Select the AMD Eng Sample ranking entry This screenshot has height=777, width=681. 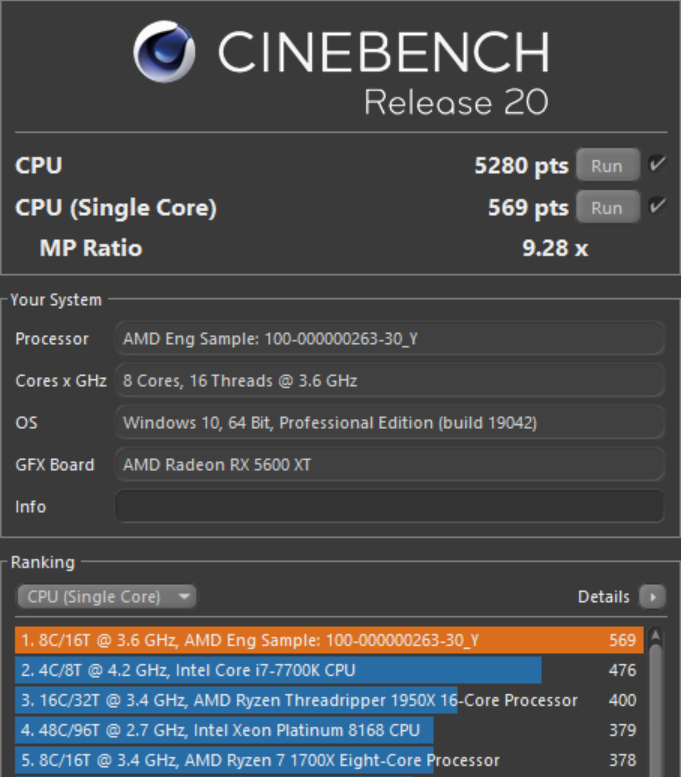click(329, 641)
